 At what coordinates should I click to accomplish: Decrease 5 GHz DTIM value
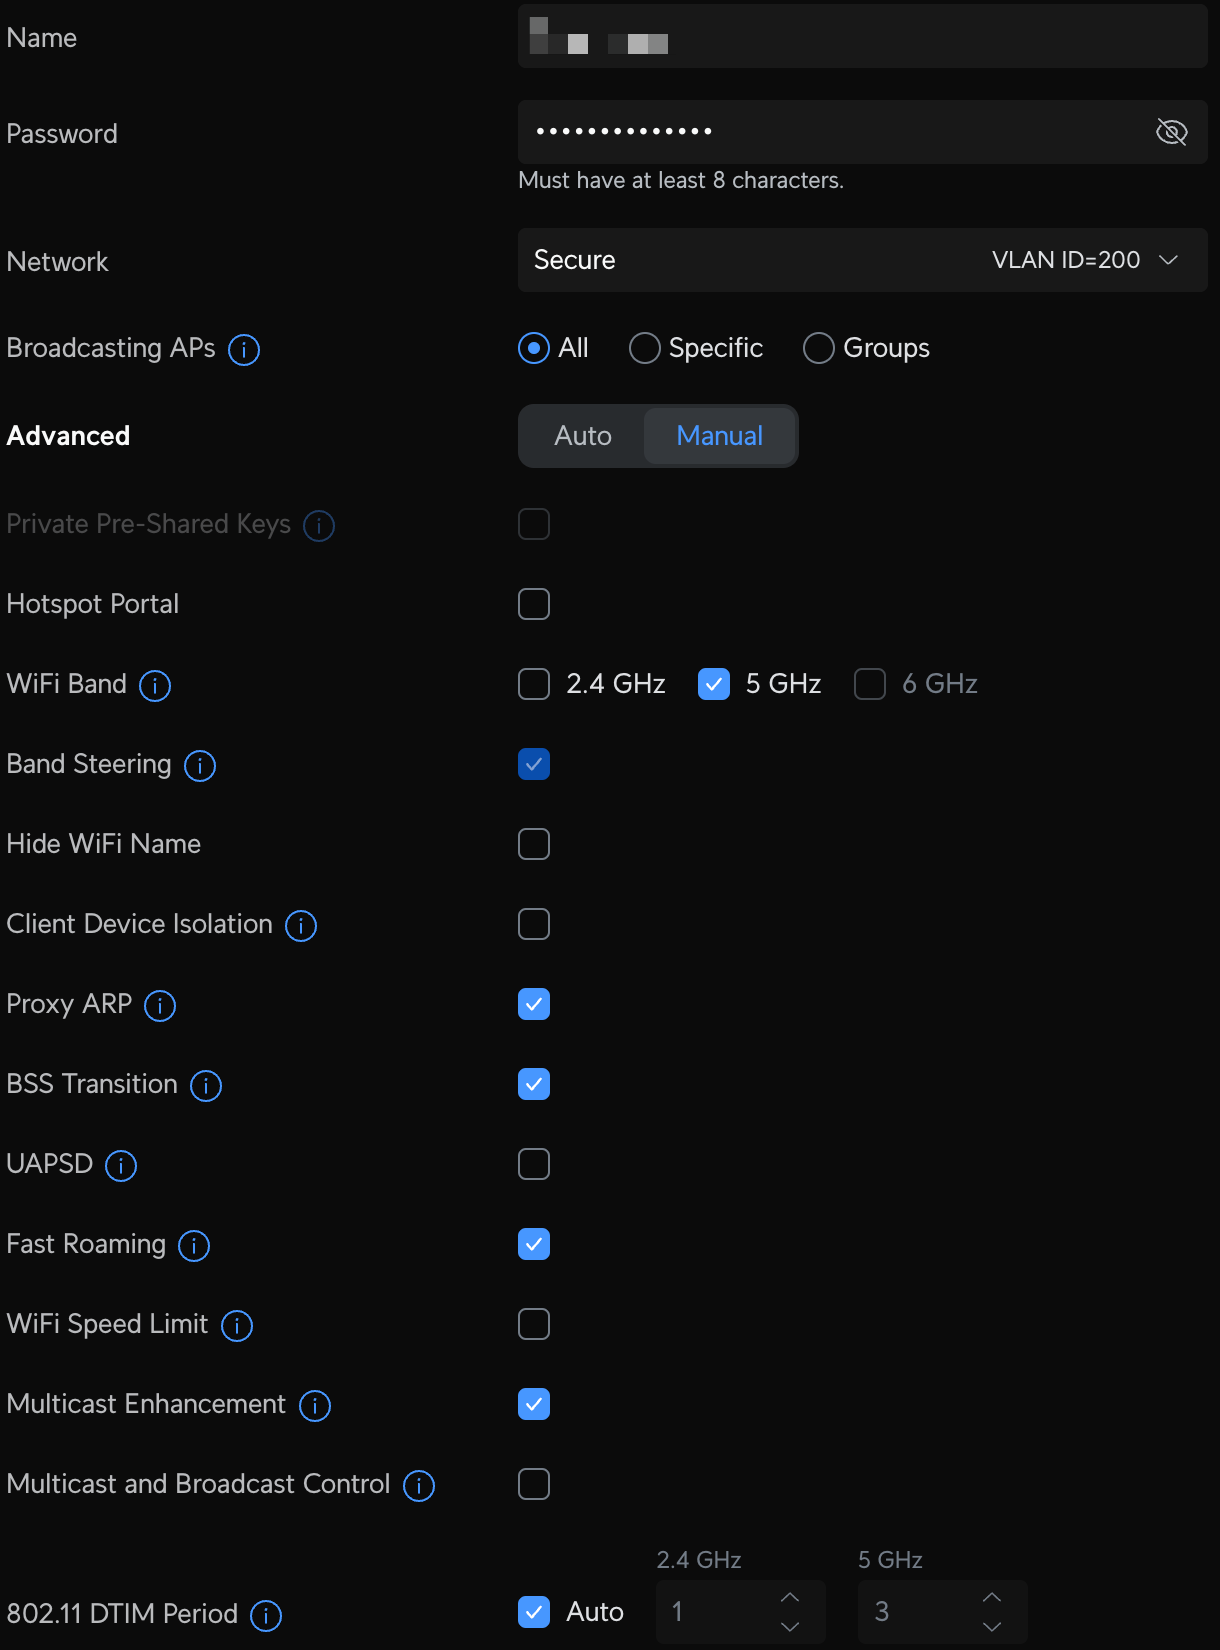click(x=992, y=1627)
